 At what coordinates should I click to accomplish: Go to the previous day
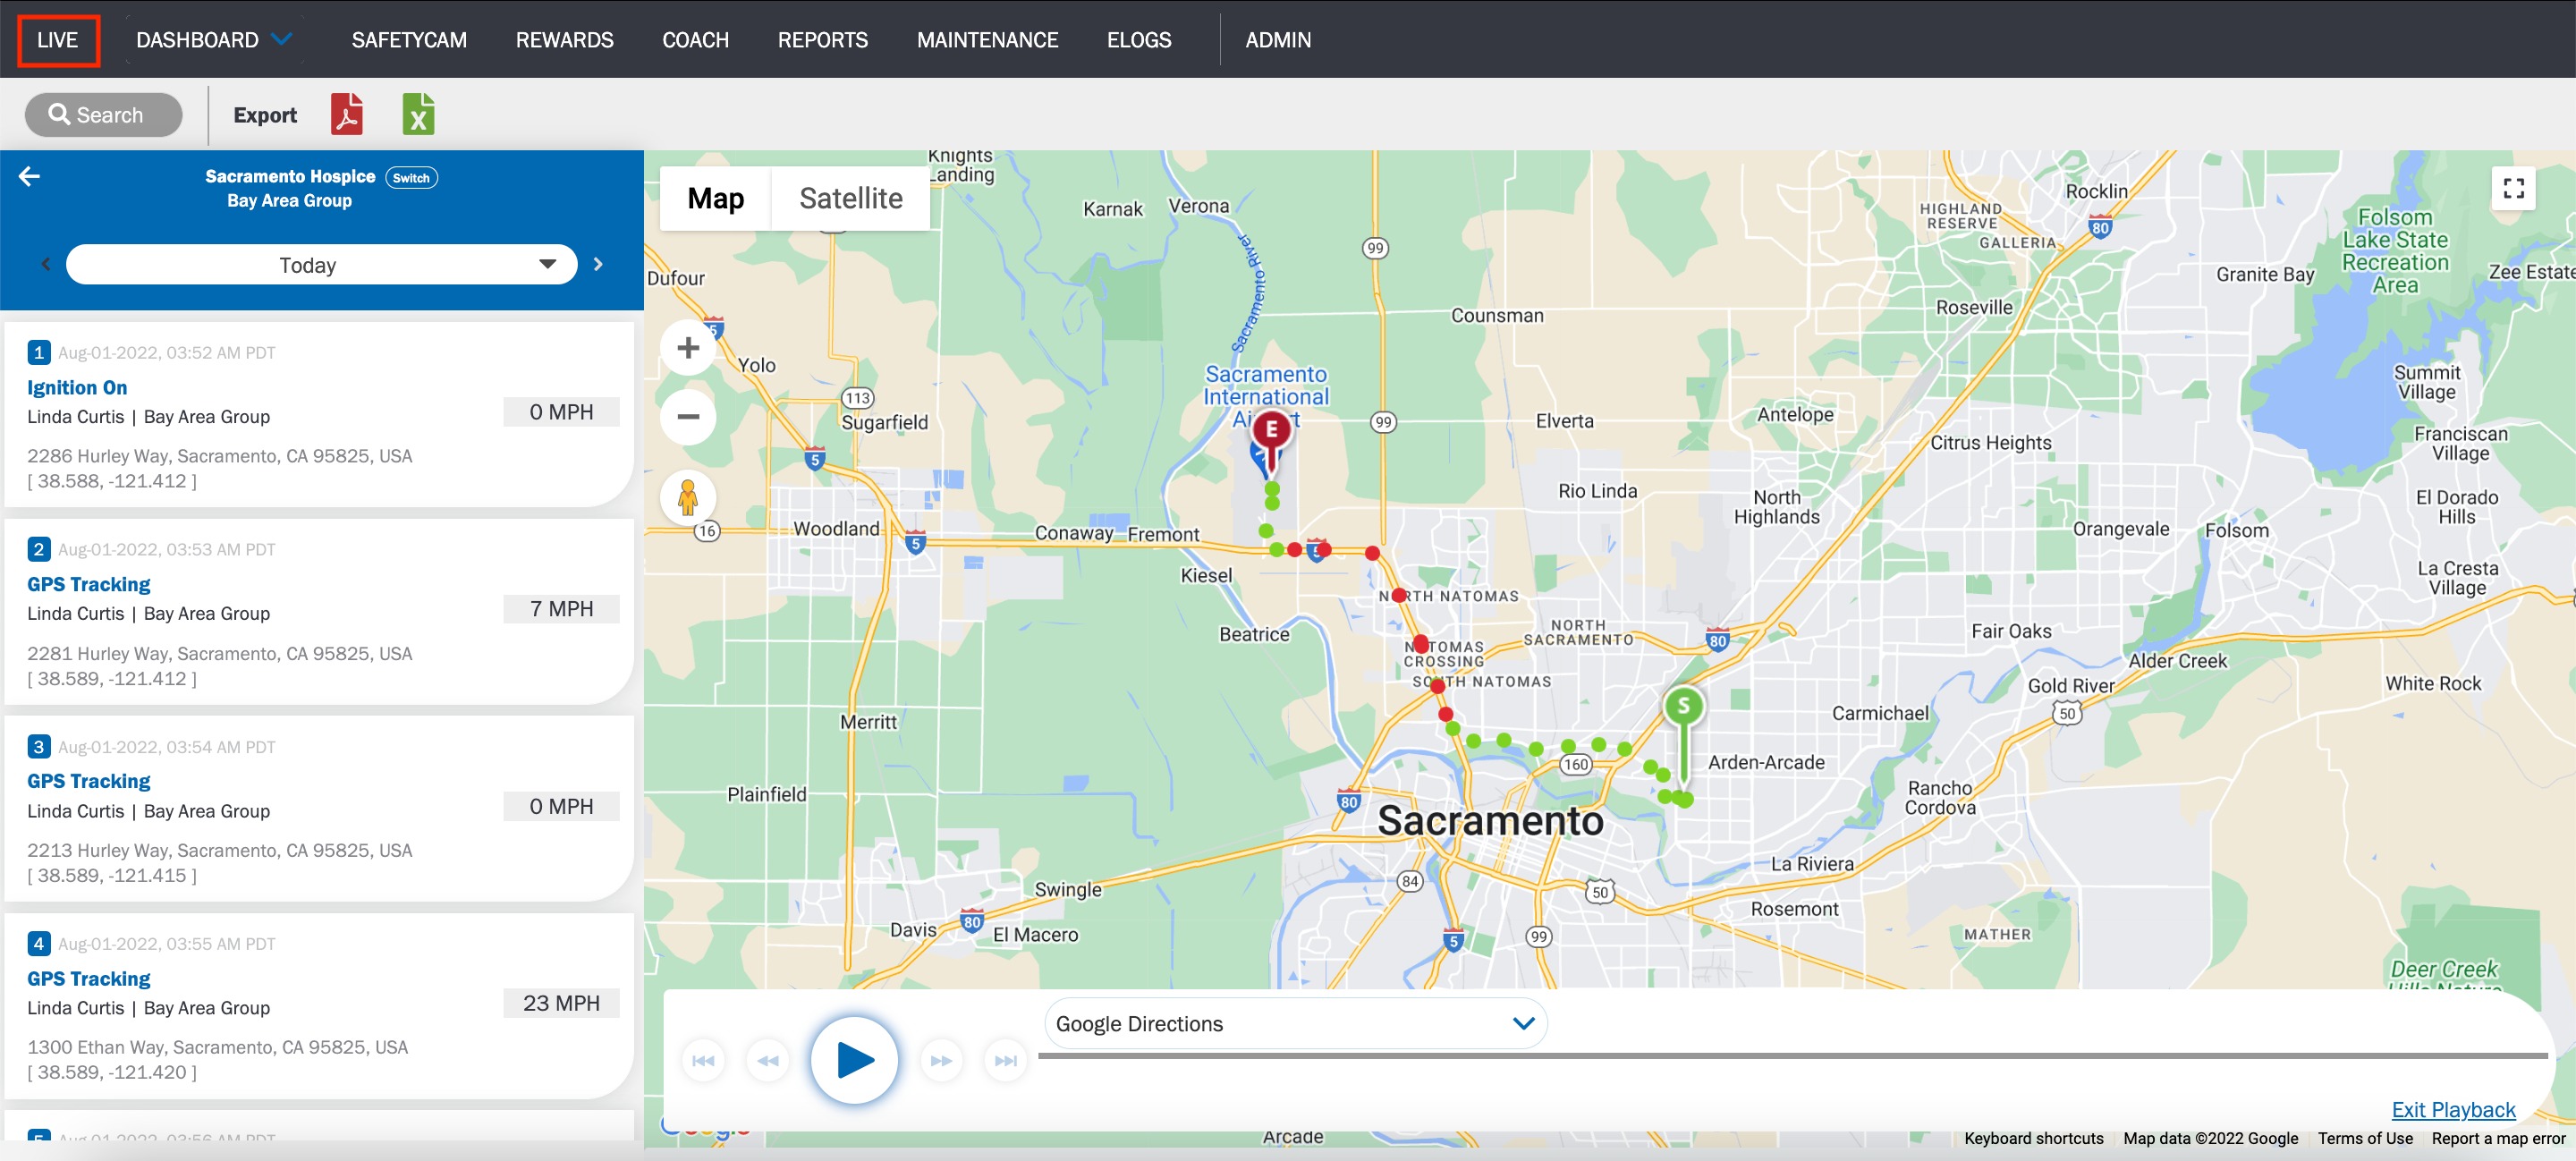pos(46,264)
